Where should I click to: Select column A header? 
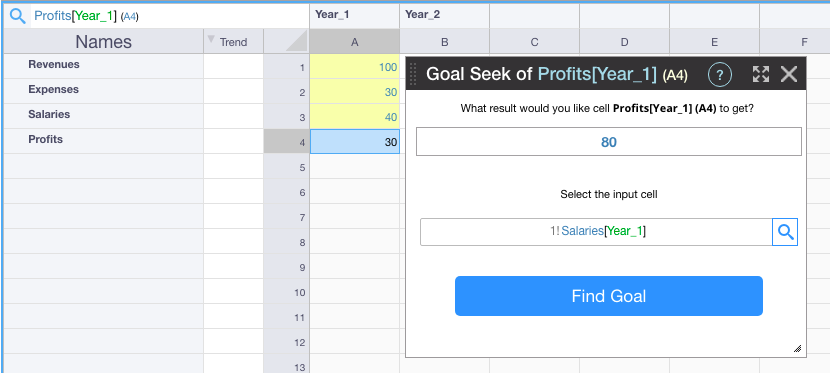pyautogui.click(x=355, y=42)
